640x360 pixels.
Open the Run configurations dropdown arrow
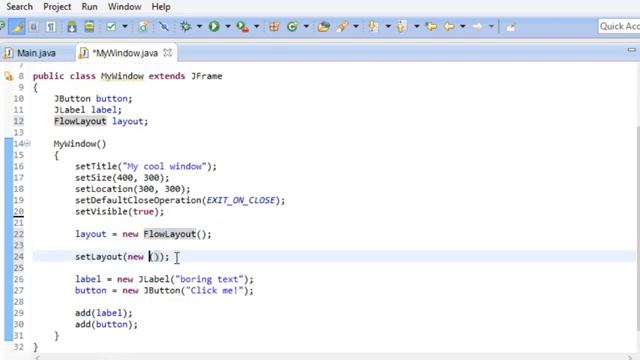[x=228, y=27]
